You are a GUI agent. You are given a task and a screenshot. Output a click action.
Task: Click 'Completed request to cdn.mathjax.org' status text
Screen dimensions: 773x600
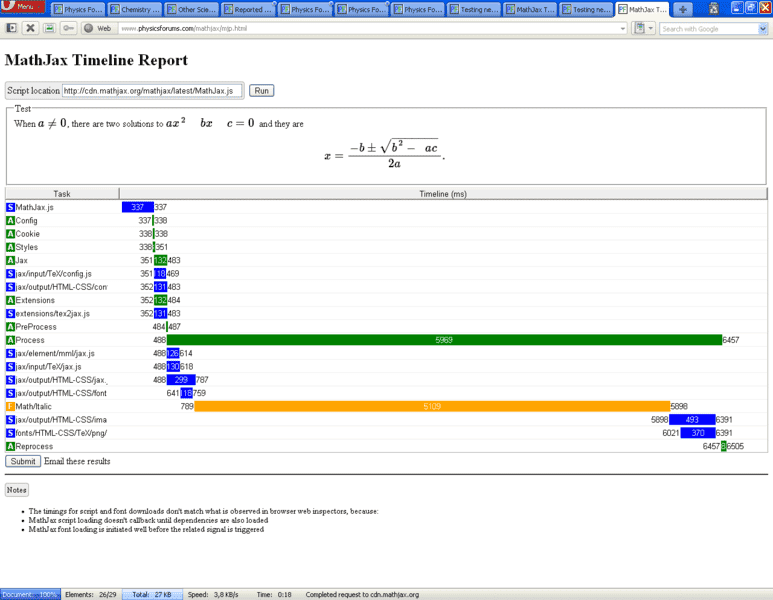coord(362,595)
